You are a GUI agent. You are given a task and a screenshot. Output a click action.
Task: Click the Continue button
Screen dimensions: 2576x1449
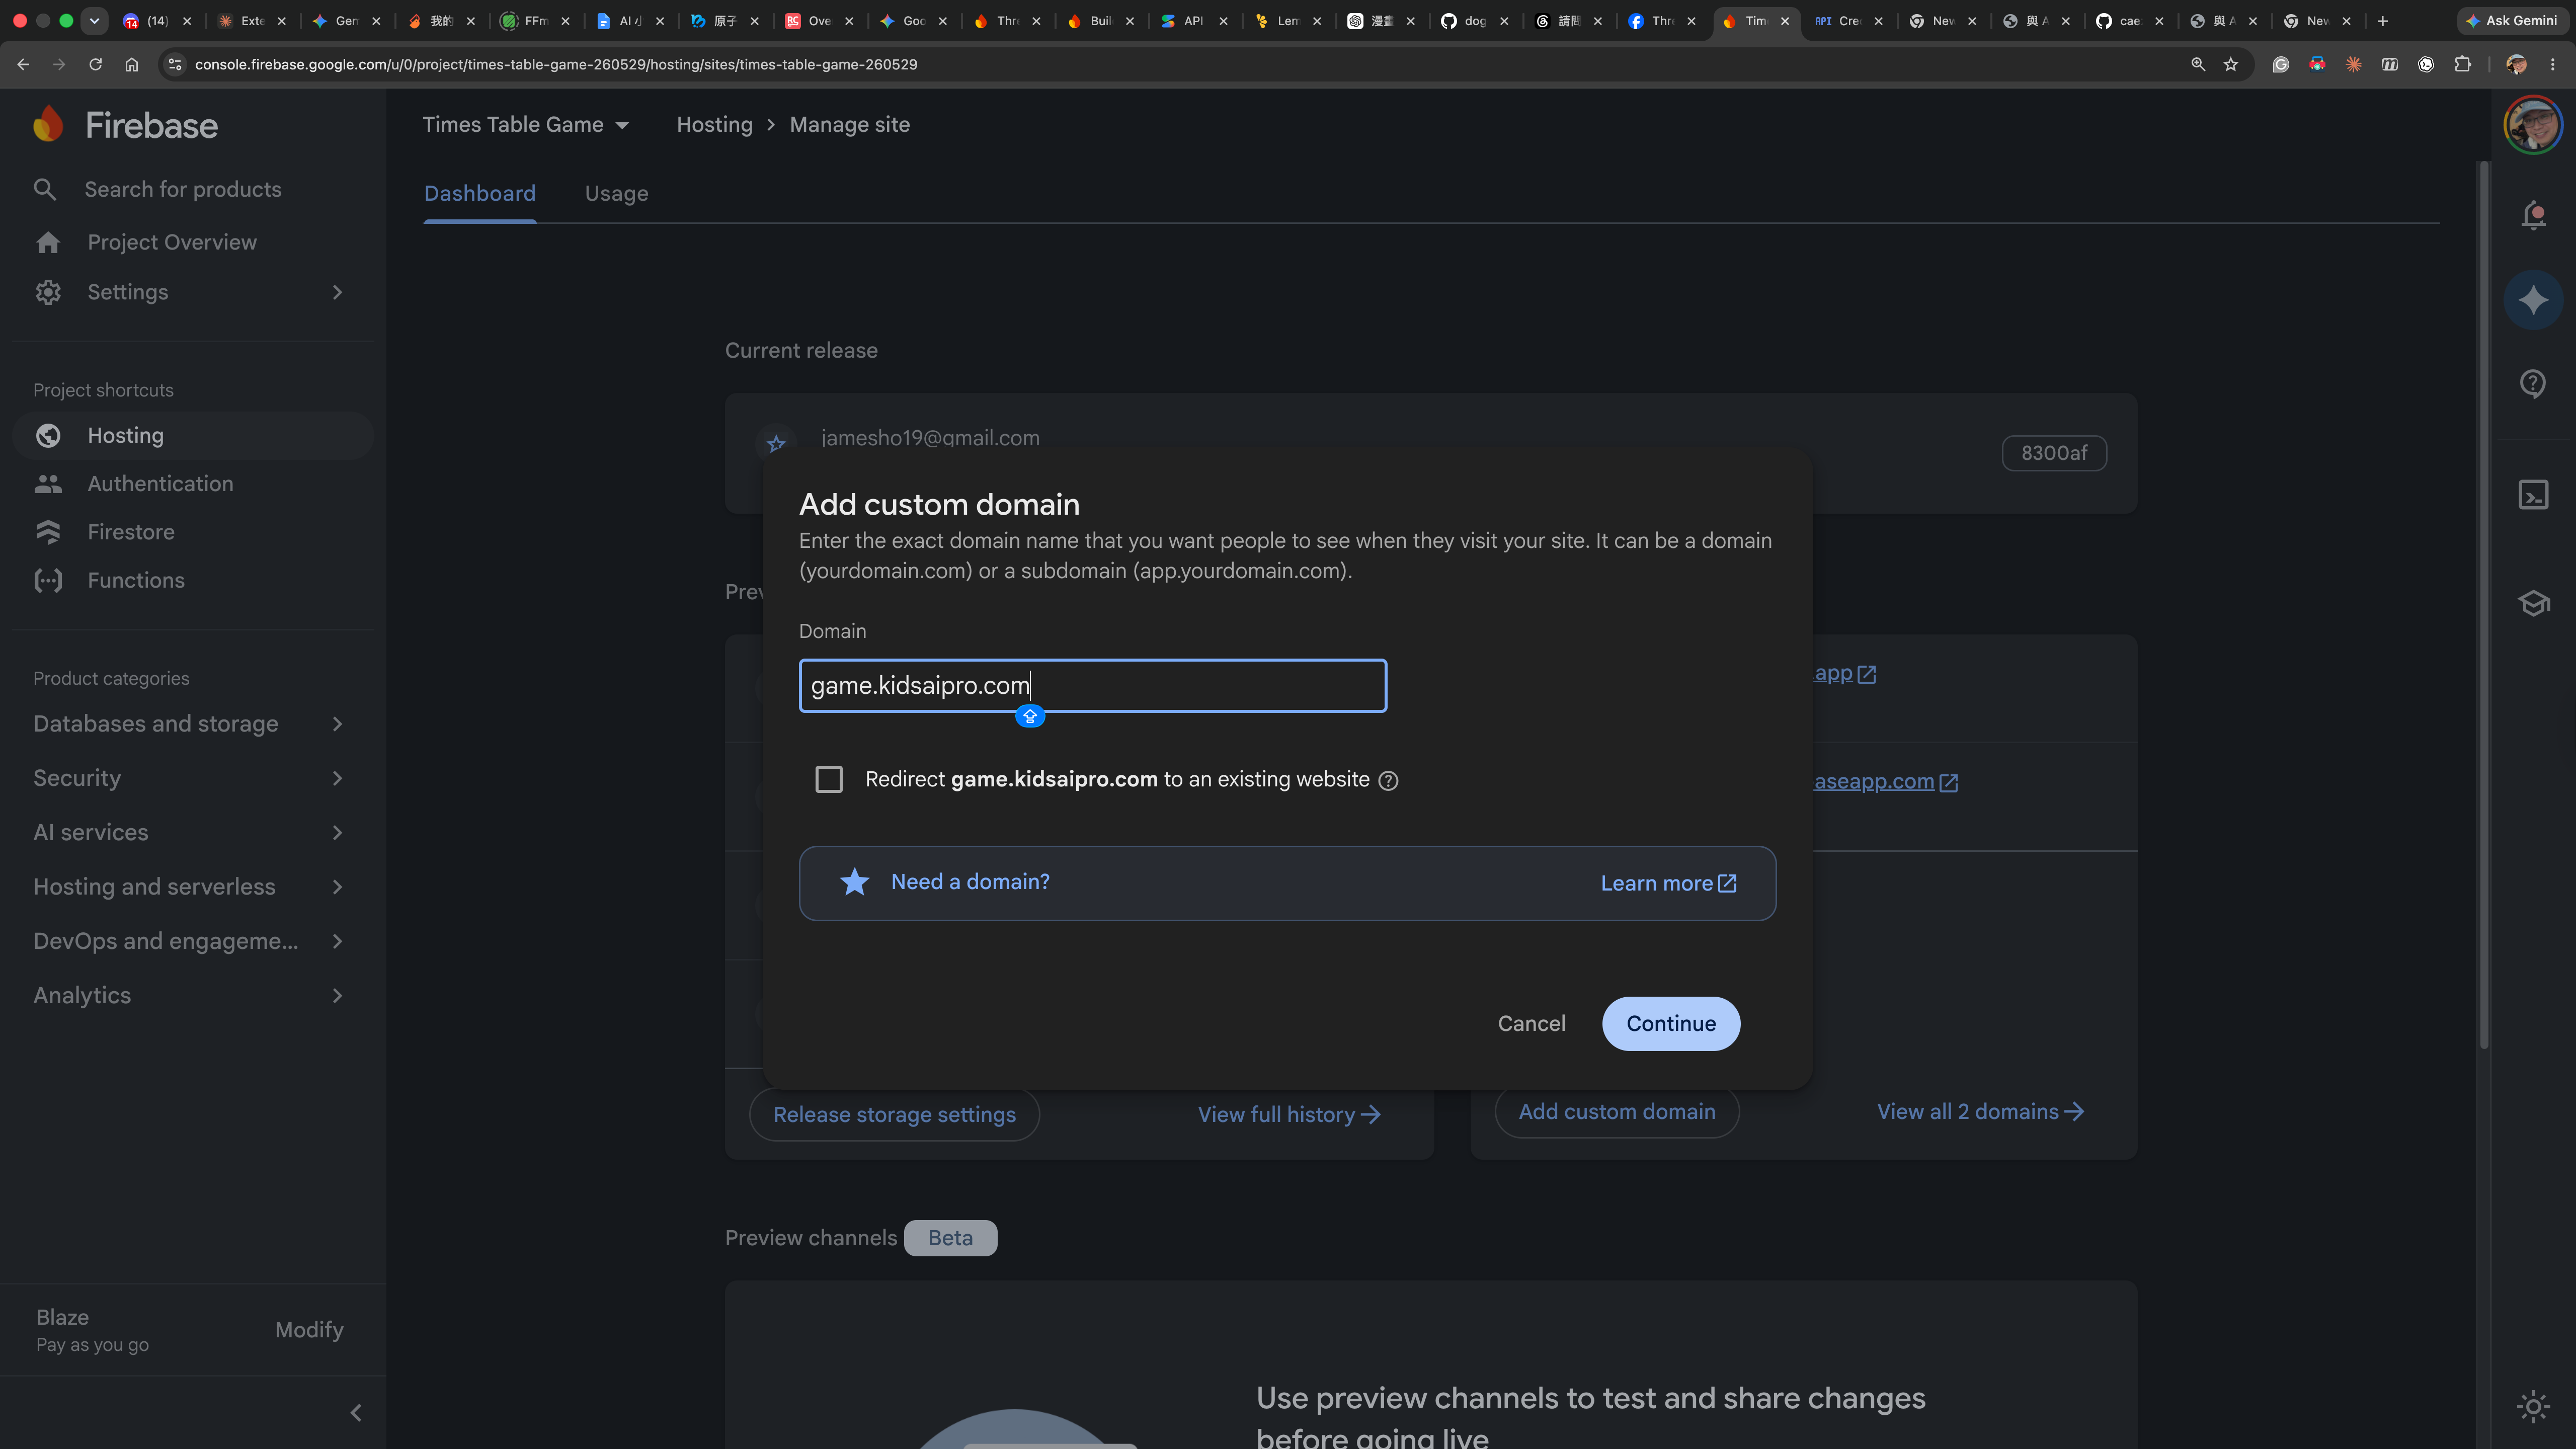[x=1671, y=1023]
